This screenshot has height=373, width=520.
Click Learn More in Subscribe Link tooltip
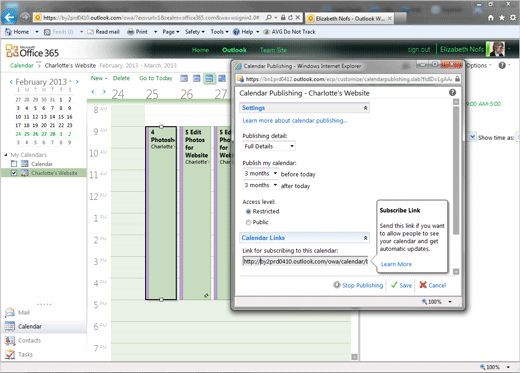(396, 264)
